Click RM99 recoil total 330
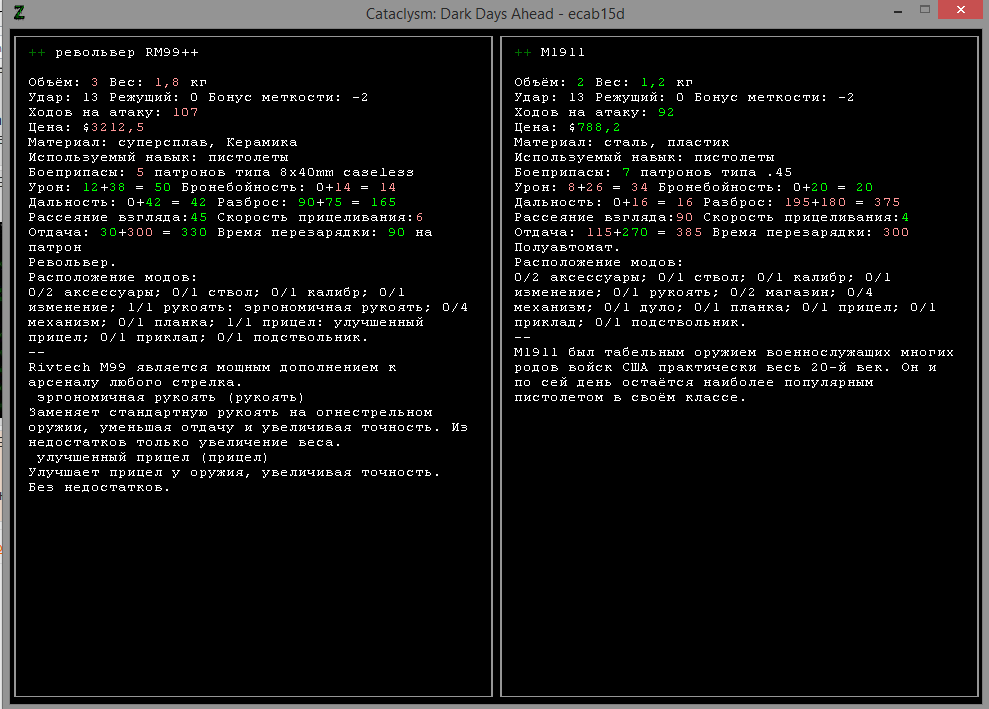Viewport: 989px width, 709px height. pyautogui.click(x=194, y=233)
